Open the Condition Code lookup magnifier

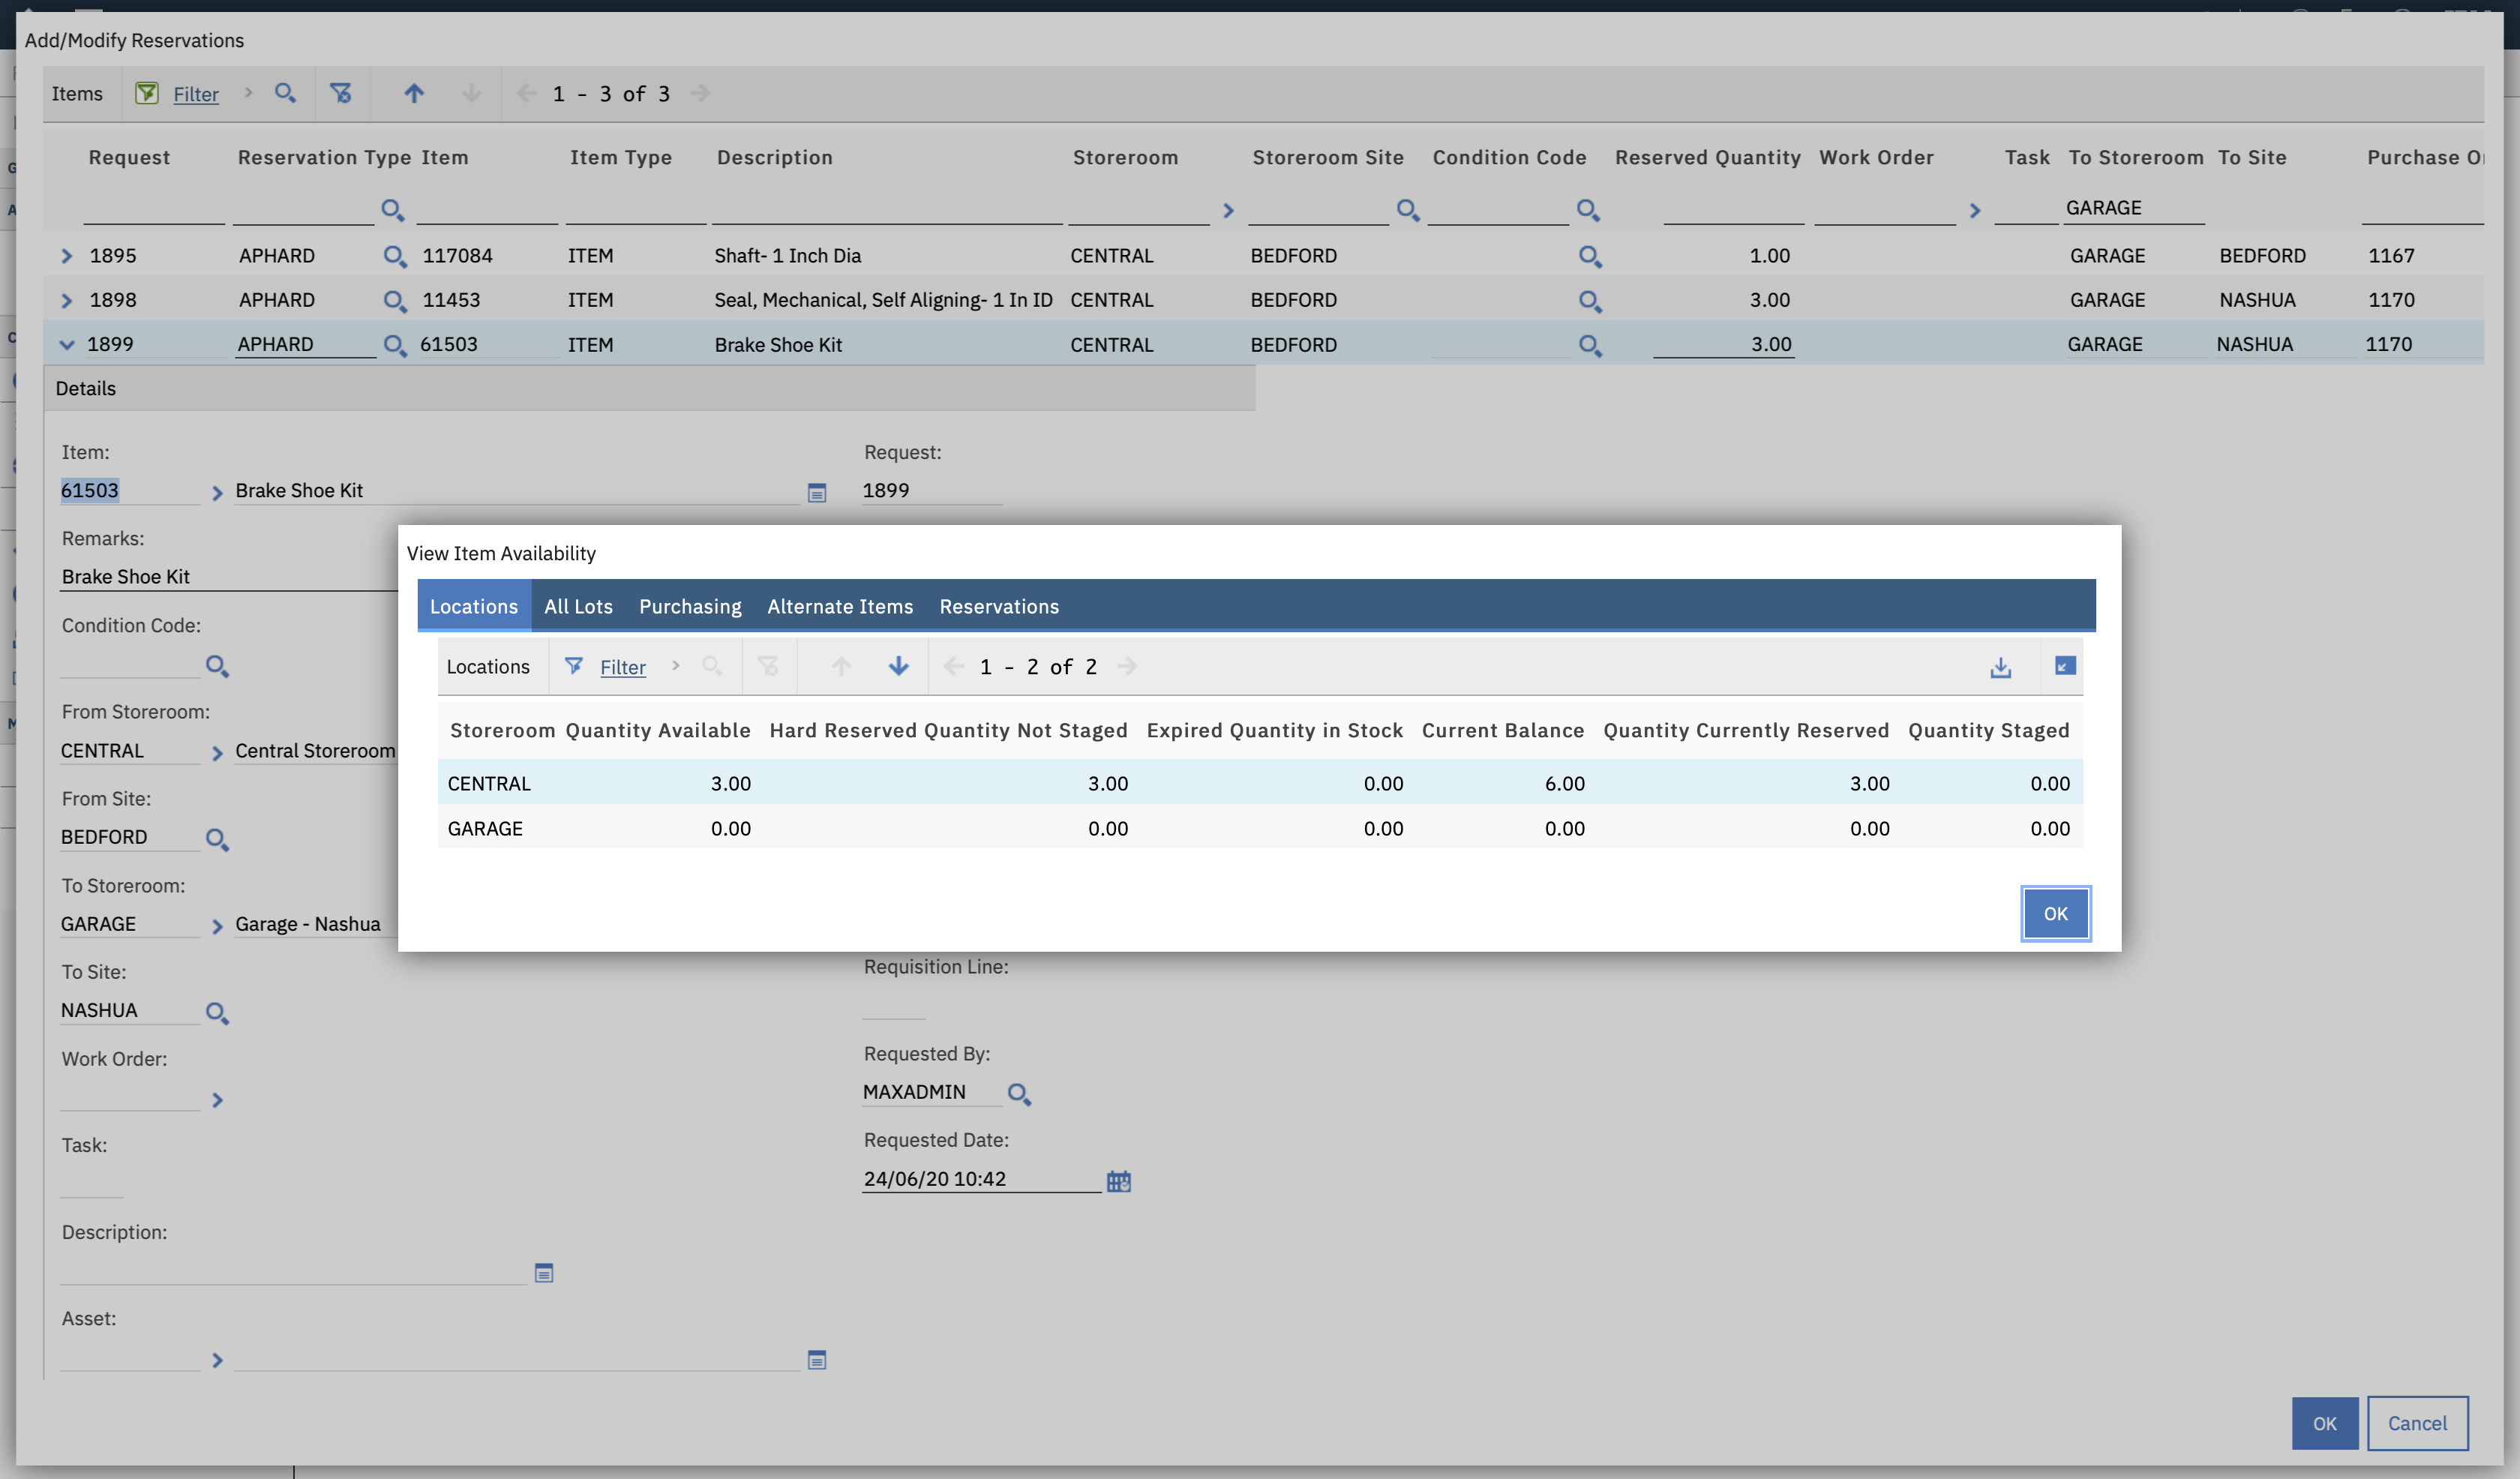coord(218,665)
